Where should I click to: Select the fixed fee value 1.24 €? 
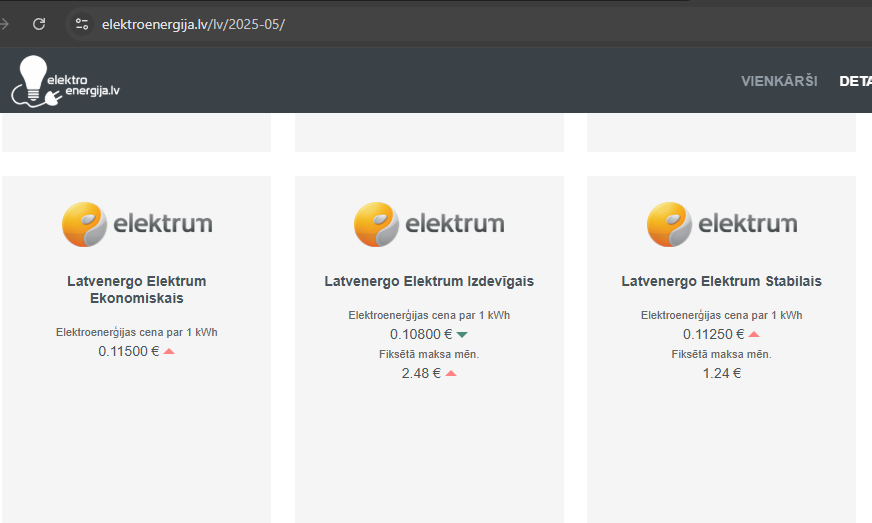click(x=722, y=373)
